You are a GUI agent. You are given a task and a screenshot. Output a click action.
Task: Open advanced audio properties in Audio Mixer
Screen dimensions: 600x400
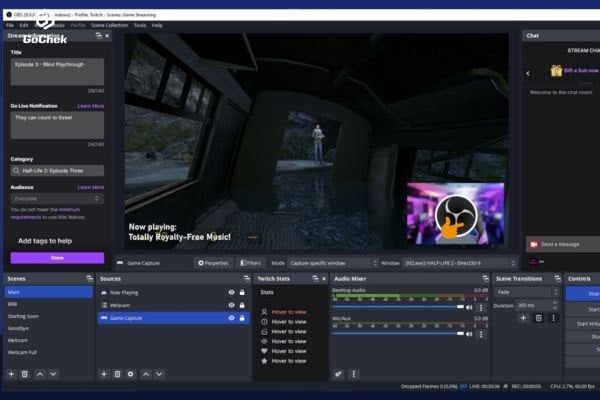point(339,373)
